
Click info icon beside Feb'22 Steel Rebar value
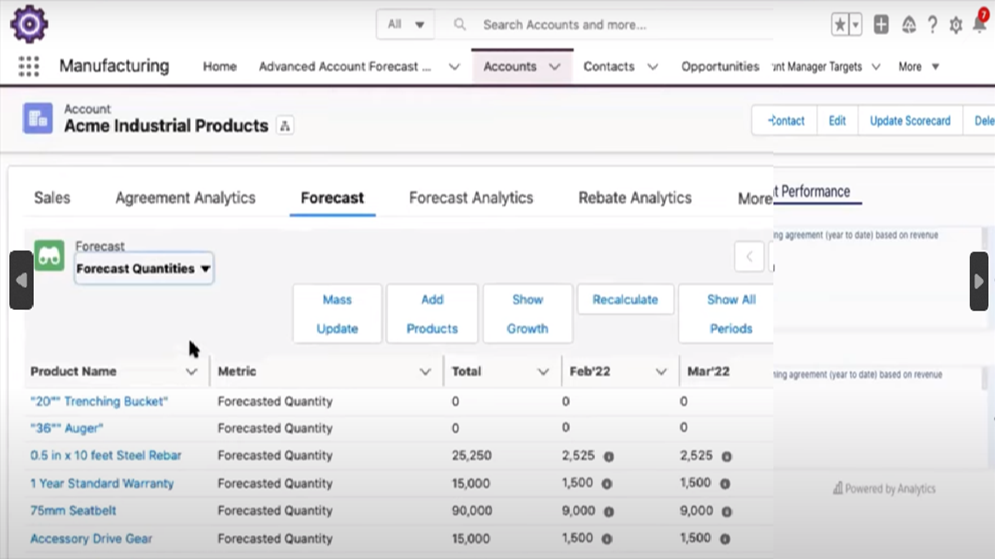coord(609,456)
